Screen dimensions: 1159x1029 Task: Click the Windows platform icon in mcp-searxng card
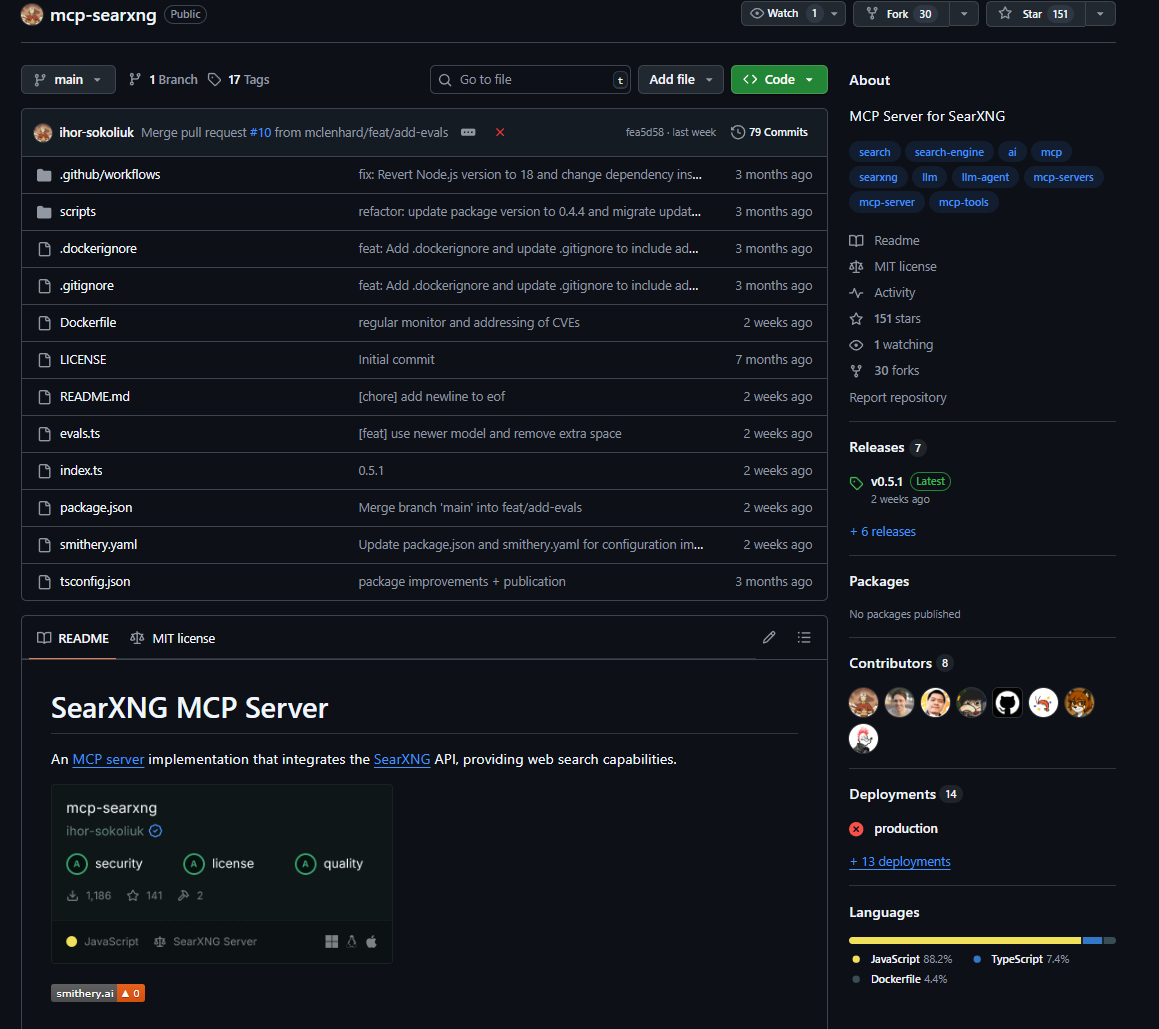331,941
